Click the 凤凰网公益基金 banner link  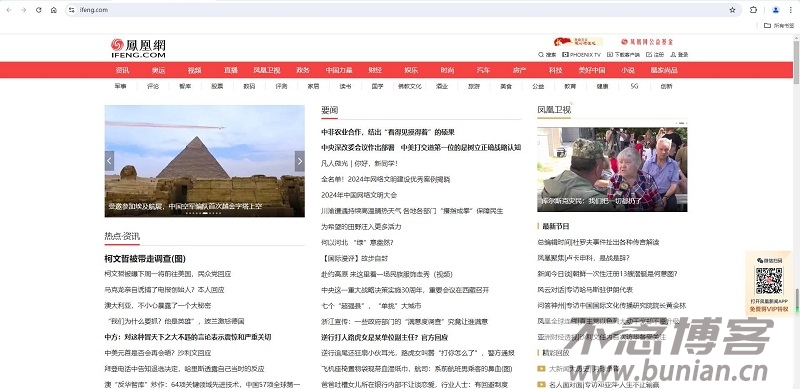pos(647,41)
